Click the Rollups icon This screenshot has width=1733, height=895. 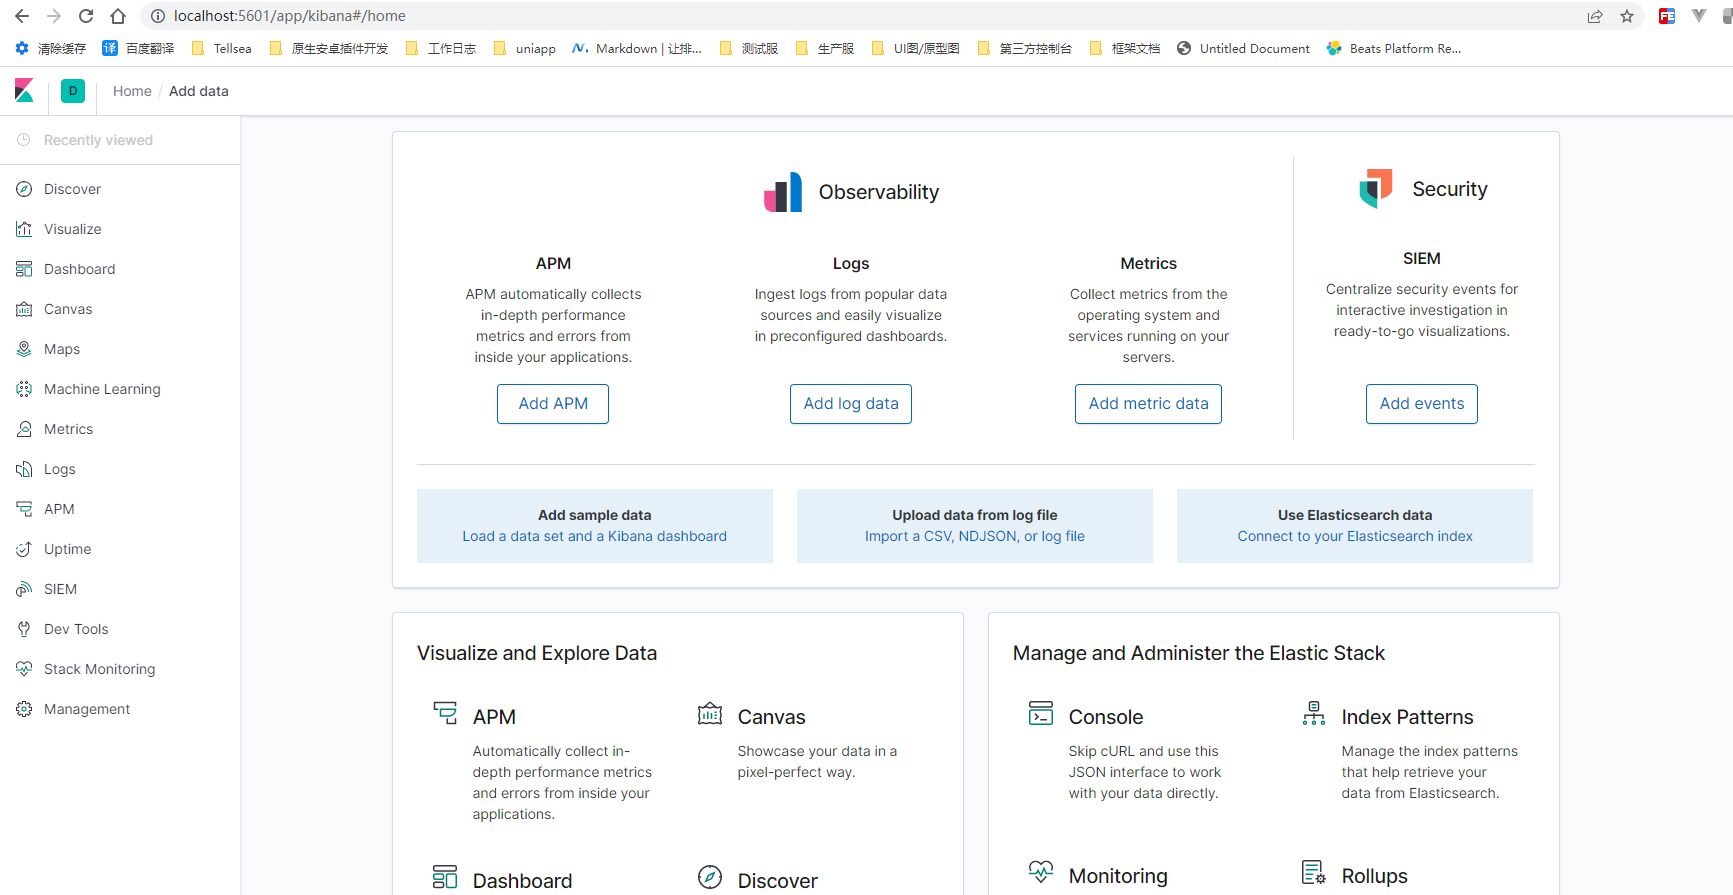(1314, 872)
